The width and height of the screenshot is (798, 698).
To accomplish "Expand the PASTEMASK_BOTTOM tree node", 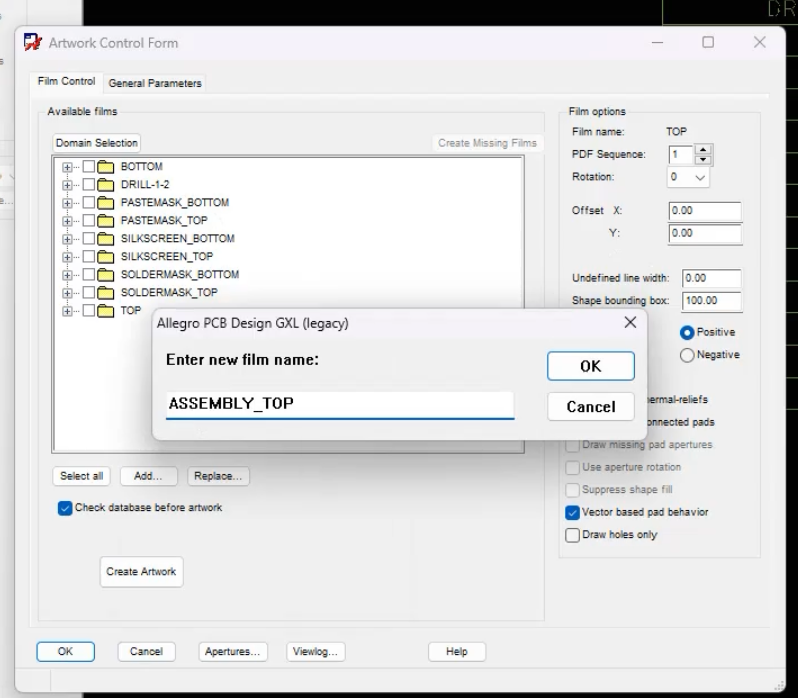I will pyautogui.click(x=67, y=203).
